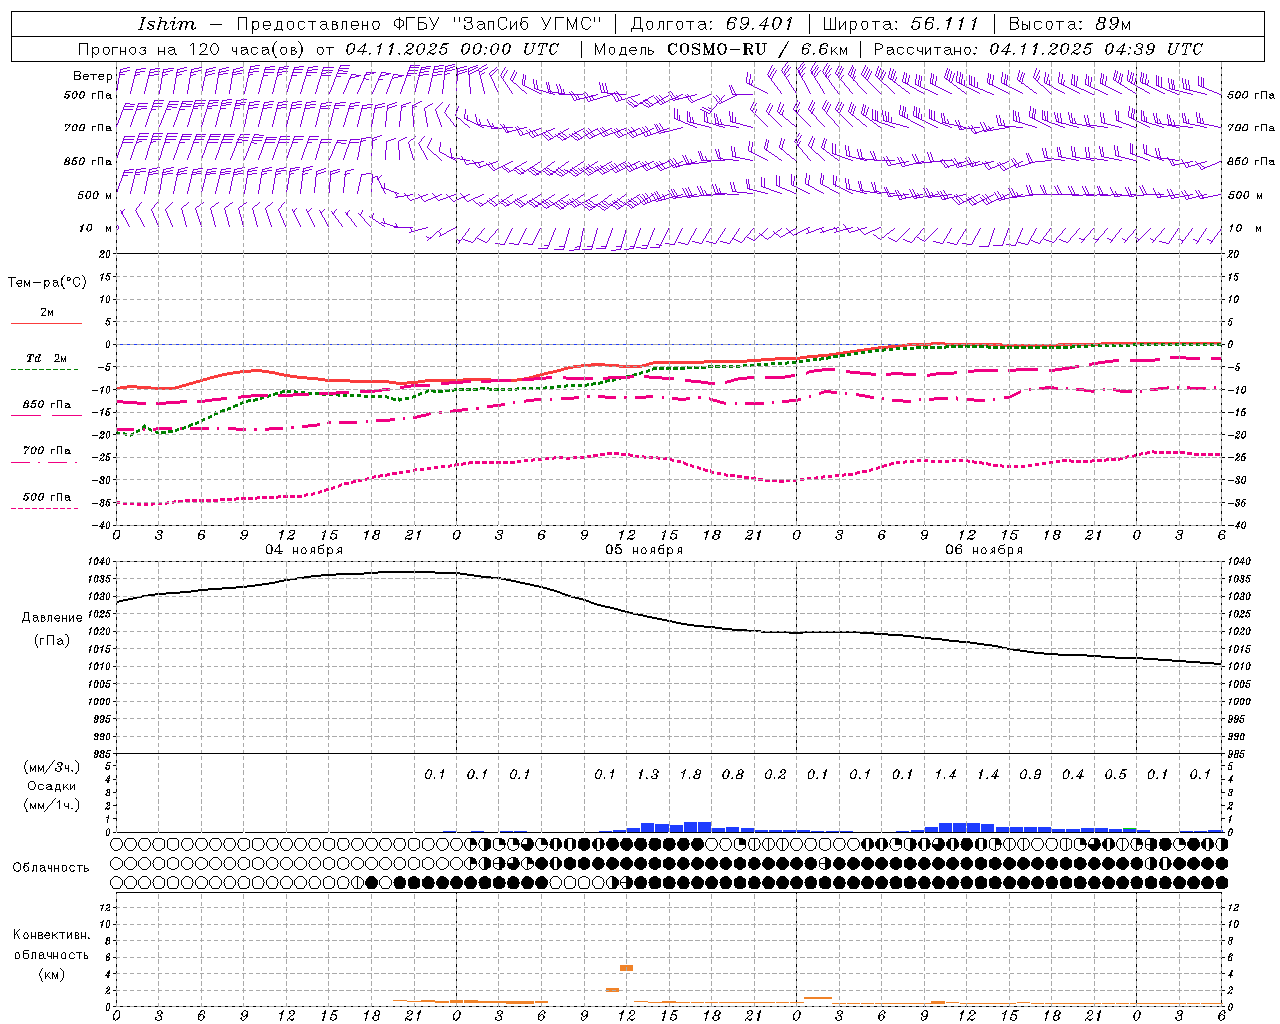Click the Ветер wind panel label

(x=93, y=76)
